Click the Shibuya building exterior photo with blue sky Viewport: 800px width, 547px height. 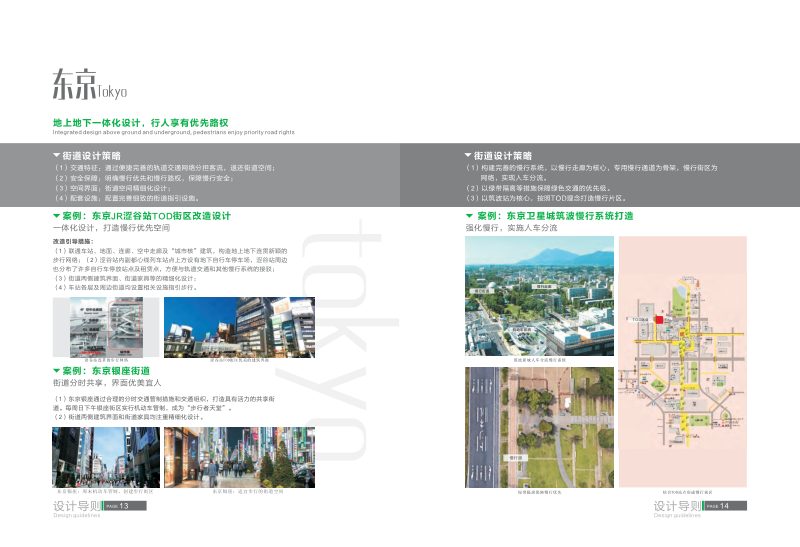point(239,327)
